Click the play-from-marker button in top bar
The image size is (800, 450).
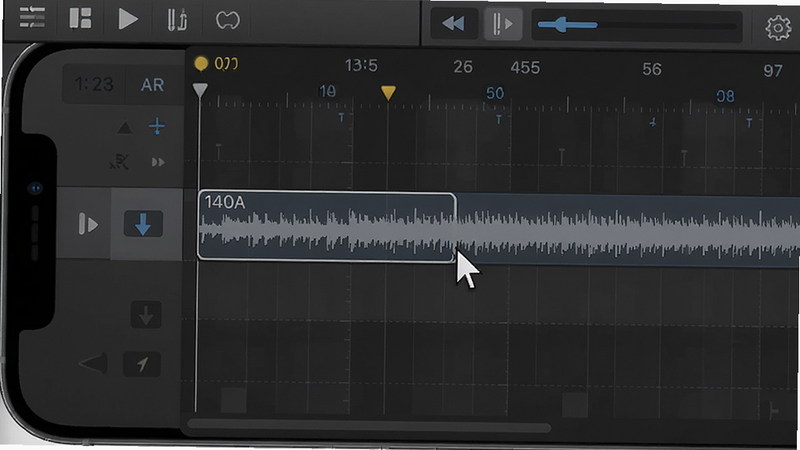(x=502, y=24)
